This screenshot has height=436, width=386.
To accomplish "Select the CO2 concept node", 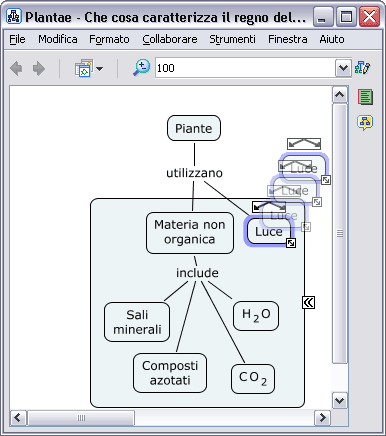I will point(253,379).
